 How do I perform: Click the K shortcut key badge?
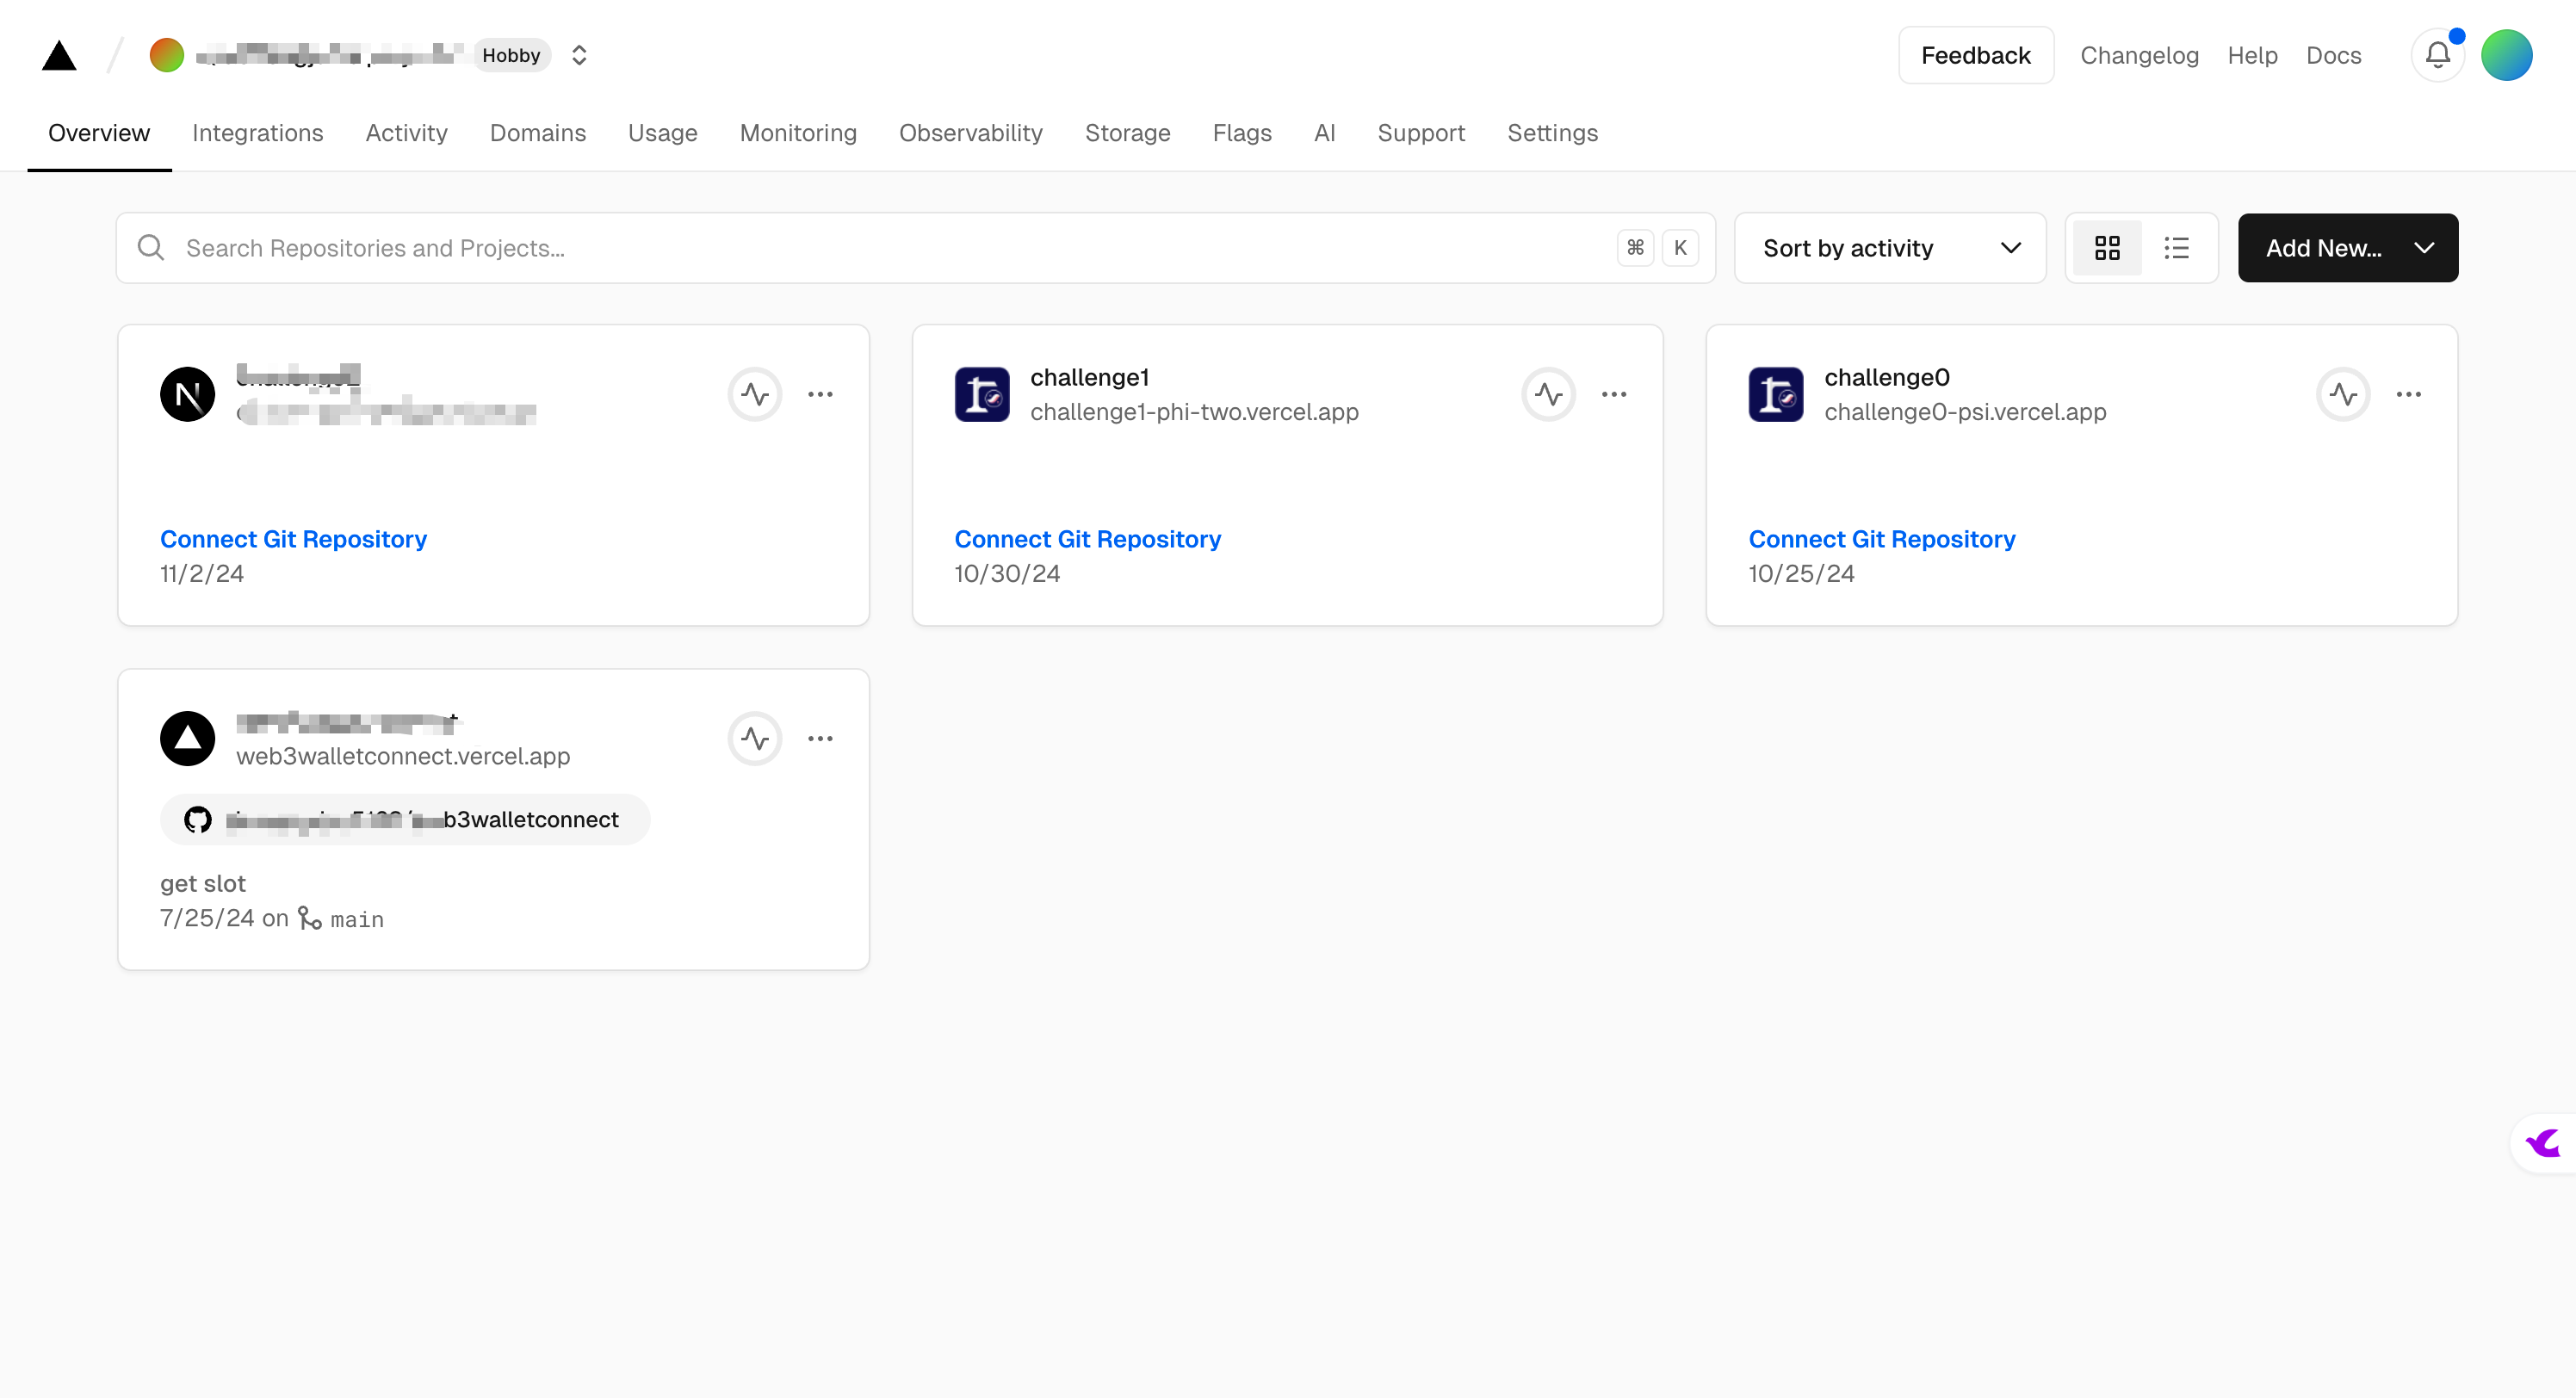(1680, 248)
